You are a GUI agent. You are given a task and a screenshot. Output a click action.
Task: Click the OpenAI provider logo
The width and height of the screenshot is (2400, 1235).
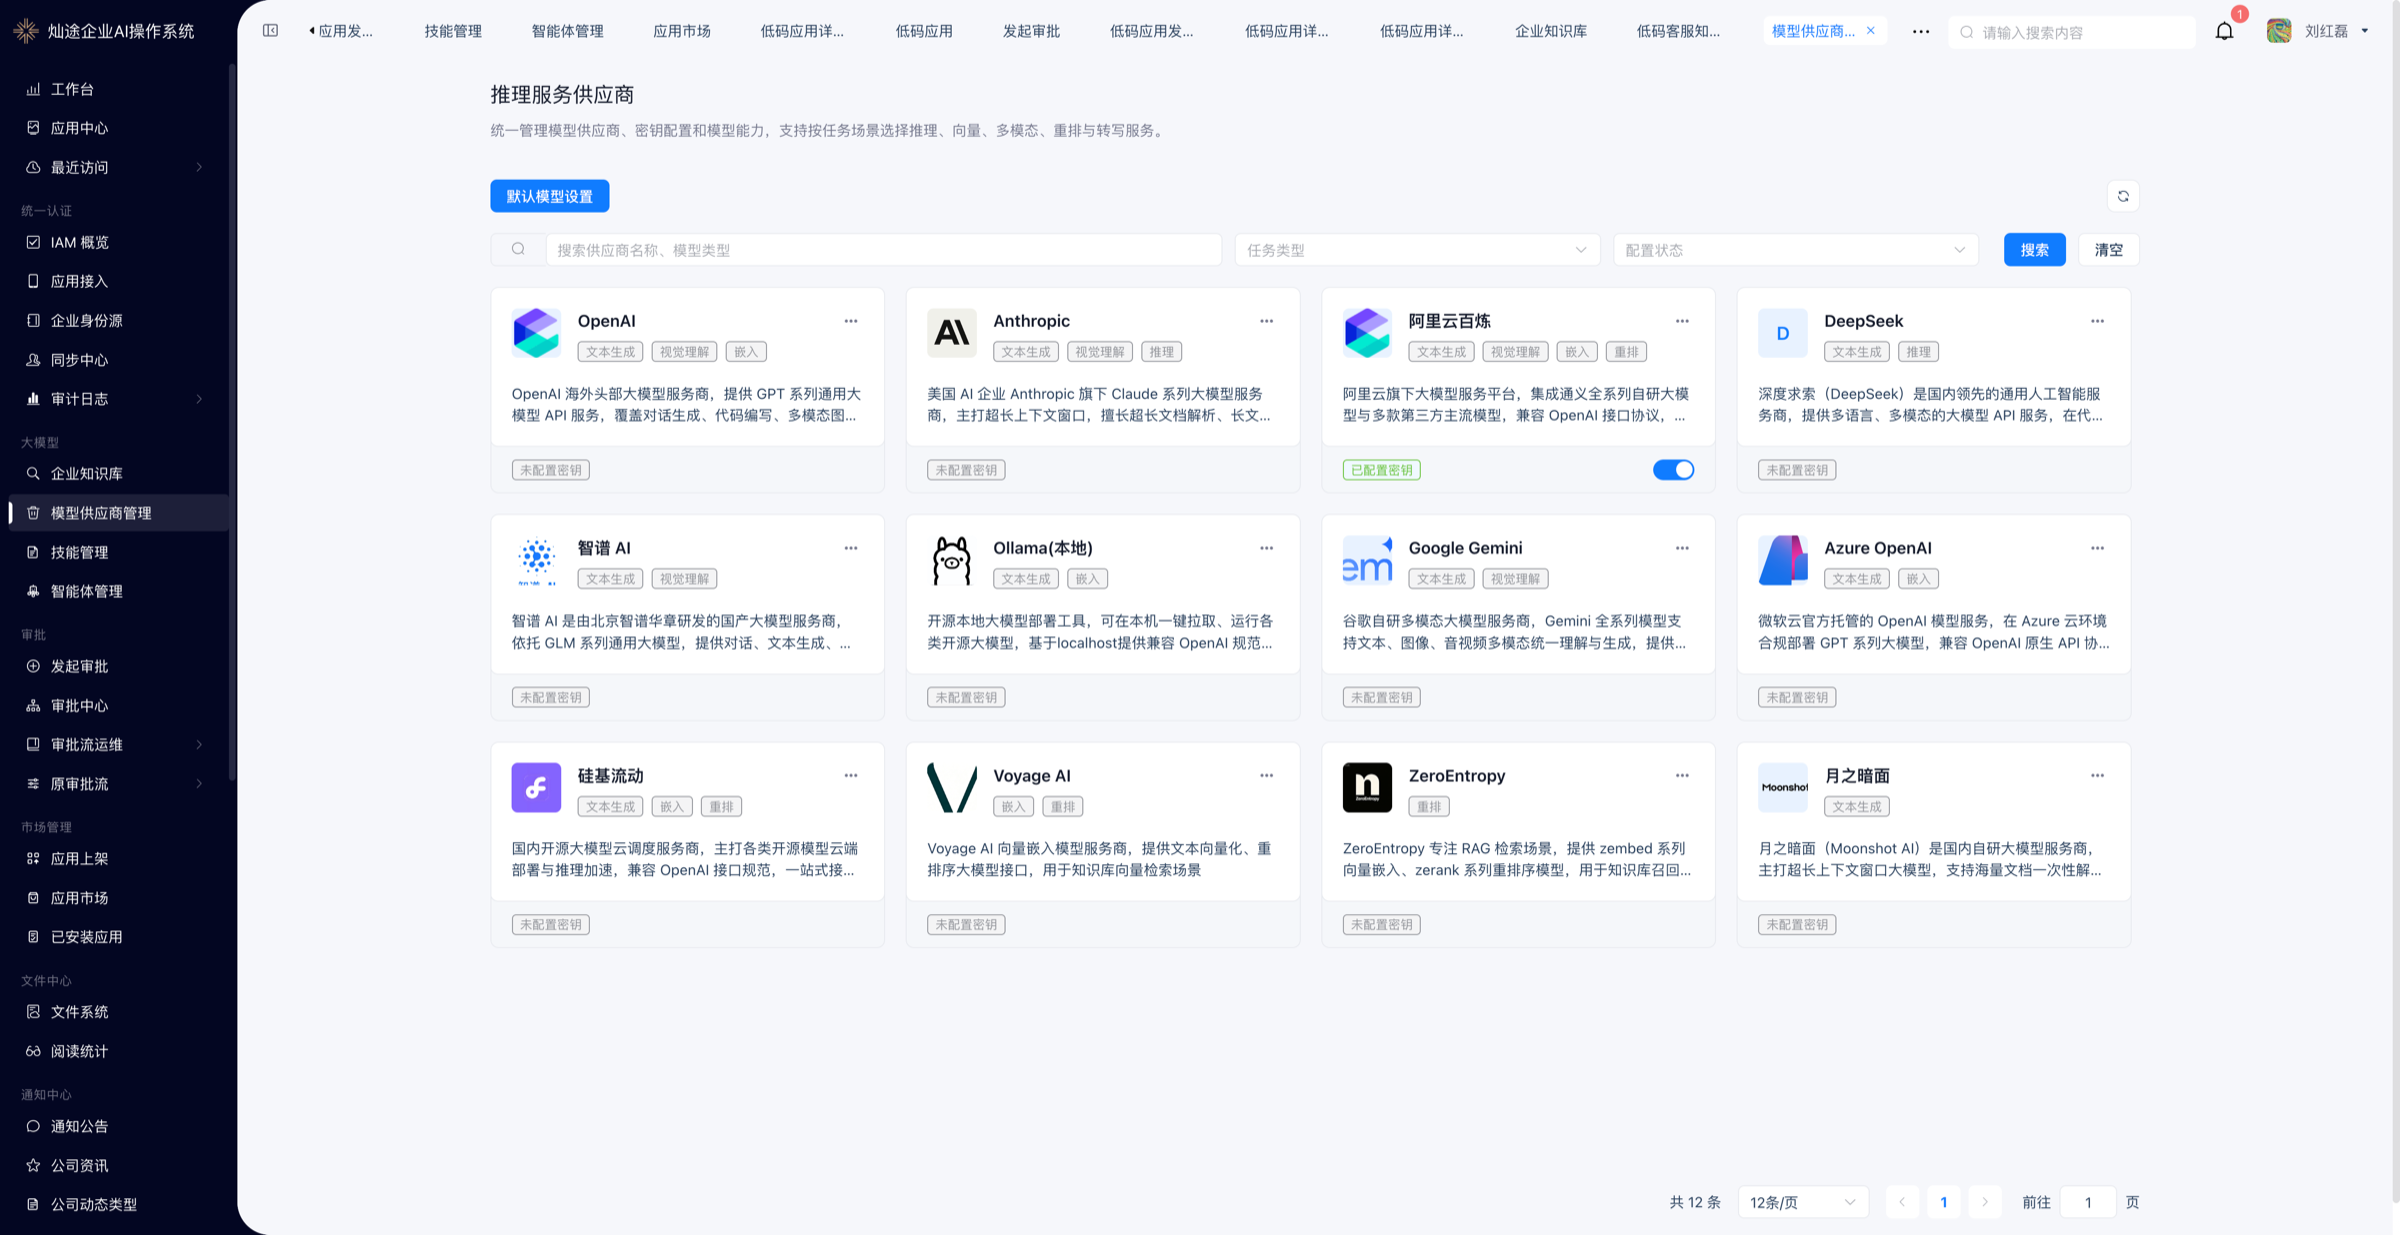[536, 333]
